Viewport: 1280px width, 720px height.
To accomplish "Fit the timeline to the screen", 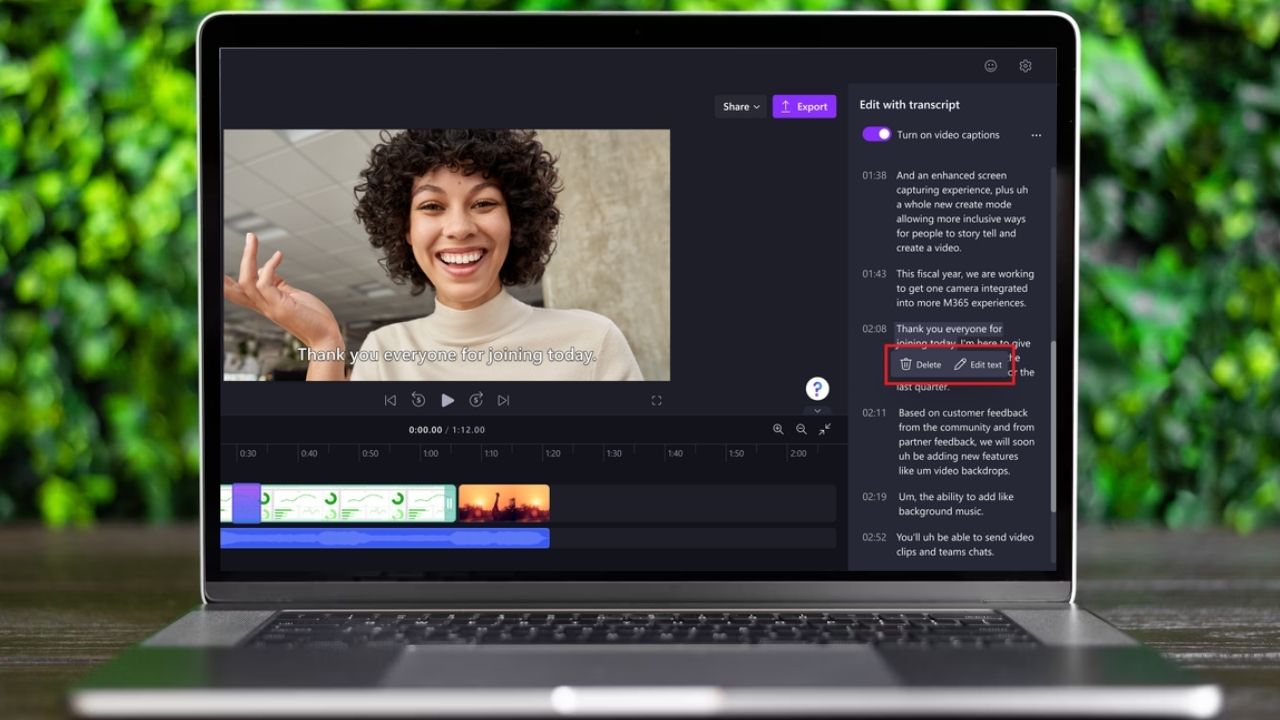I will pos(824,430).
